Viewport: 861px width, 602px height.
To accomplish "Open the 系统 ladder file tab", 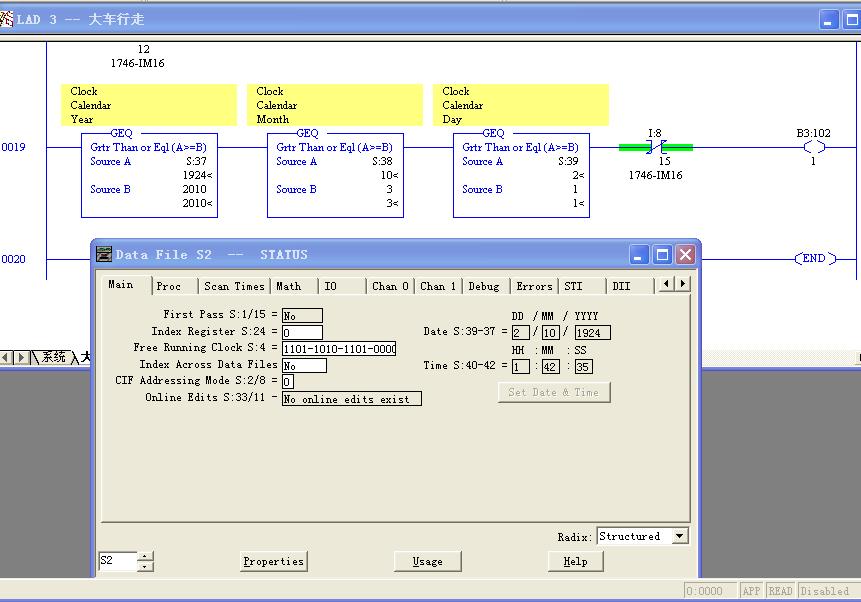I will coord(53,357).
